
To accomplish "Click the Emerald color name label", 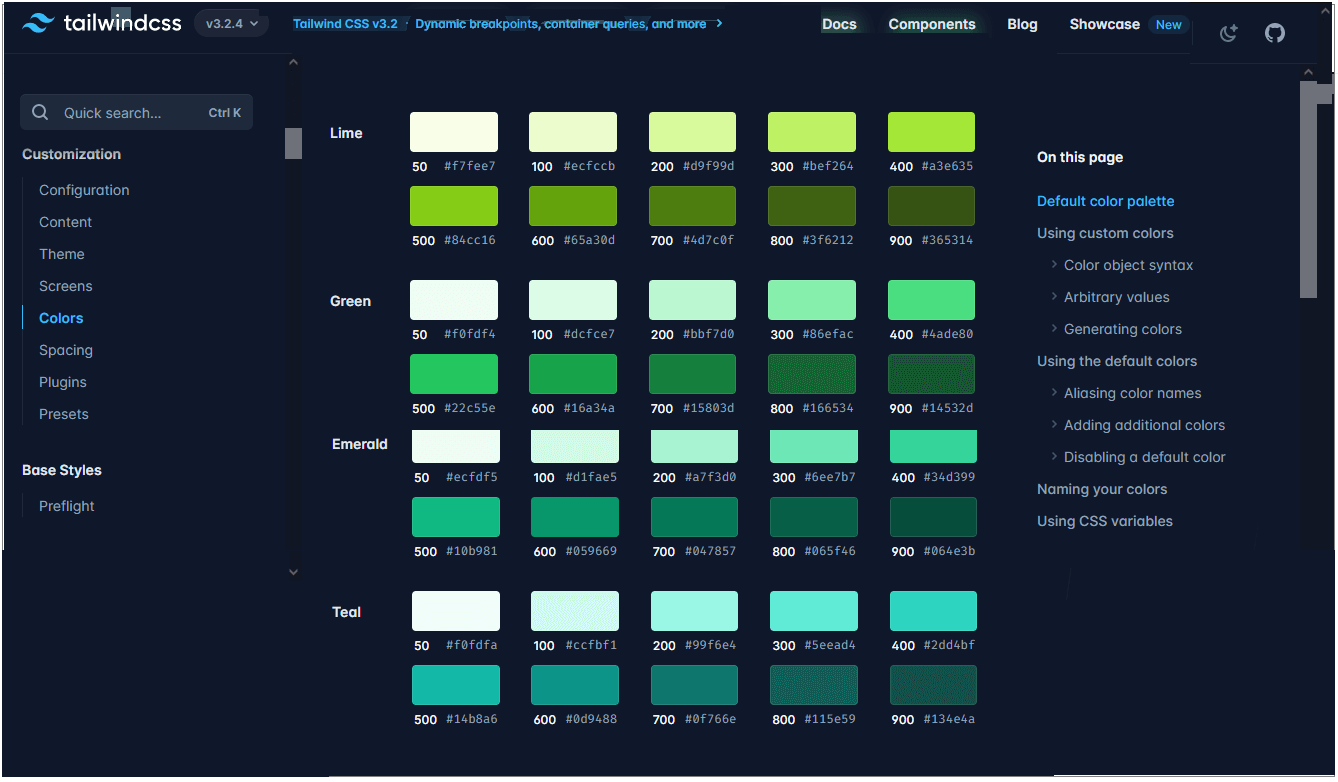I will [360, 444].
